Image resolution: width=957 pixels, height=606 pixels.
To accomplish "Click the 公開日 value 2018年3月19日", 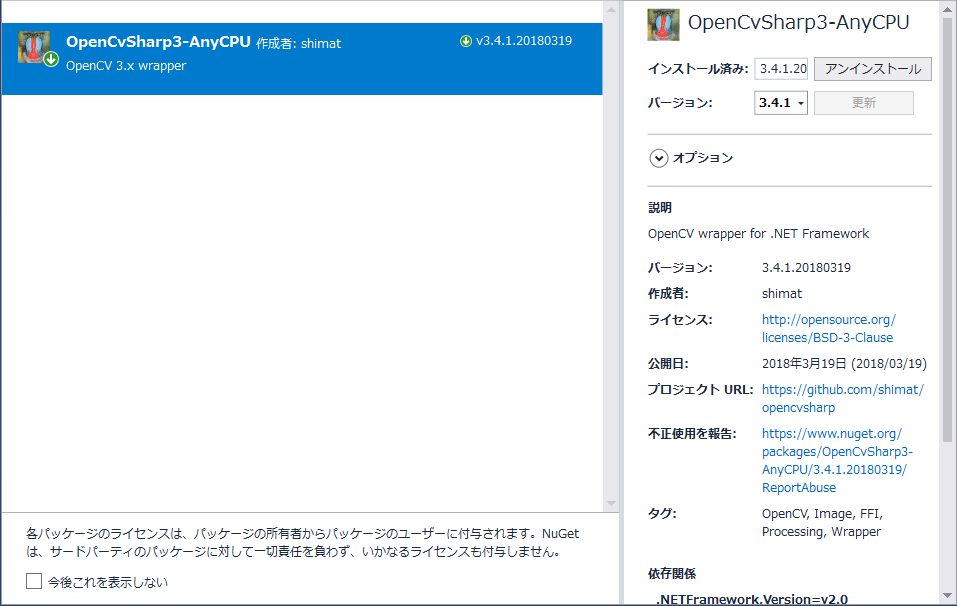I will [844, 364].
